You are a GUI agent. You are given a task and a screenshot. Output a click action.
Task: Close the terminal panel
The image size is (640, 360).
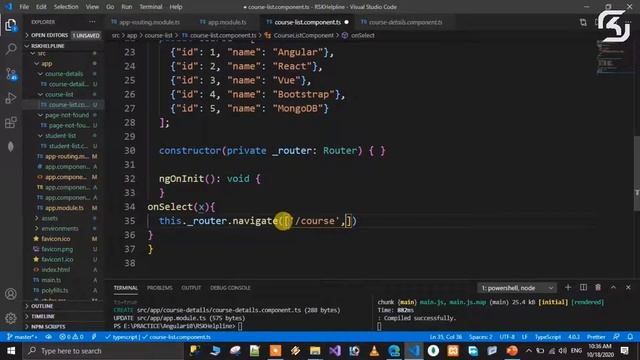pos(628,287)
